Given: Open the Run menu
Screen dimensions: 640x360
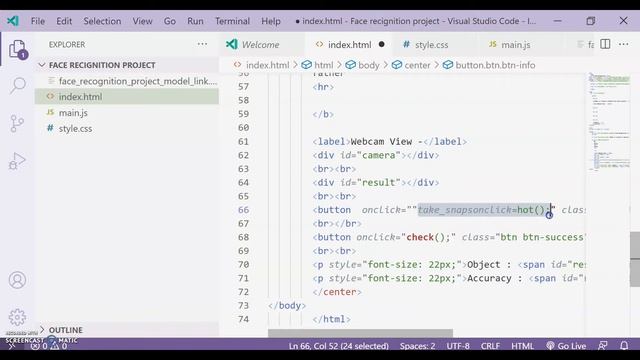Looking at the screenshot, I should pyautogui.click(x=195, y=21).
